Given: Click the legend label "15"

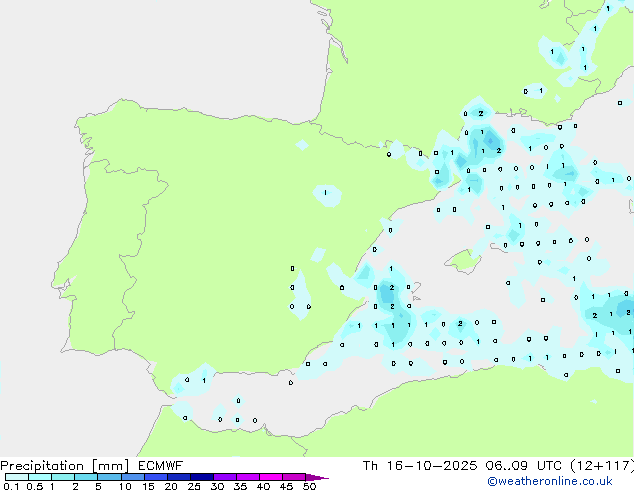Looking at the screenshot, I should [148, 486].
